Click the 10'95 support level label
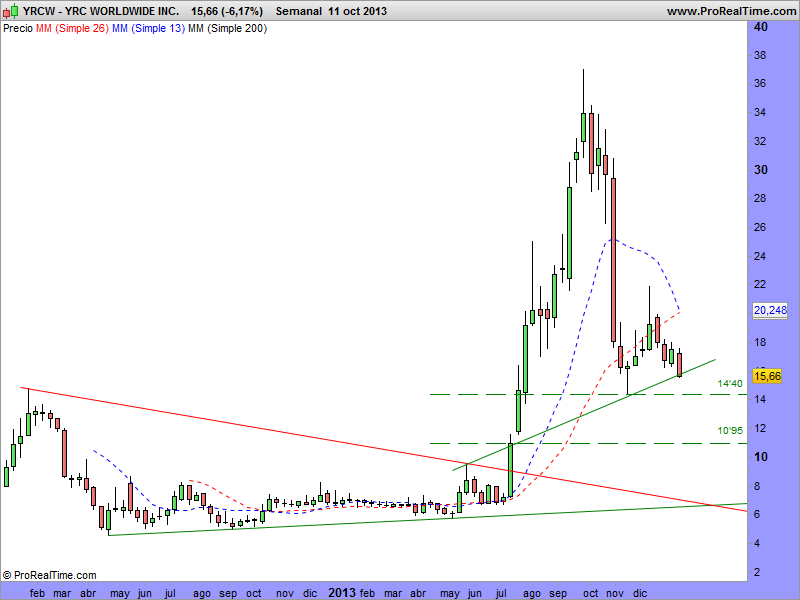The image size is (800, 600). point(729,431)
